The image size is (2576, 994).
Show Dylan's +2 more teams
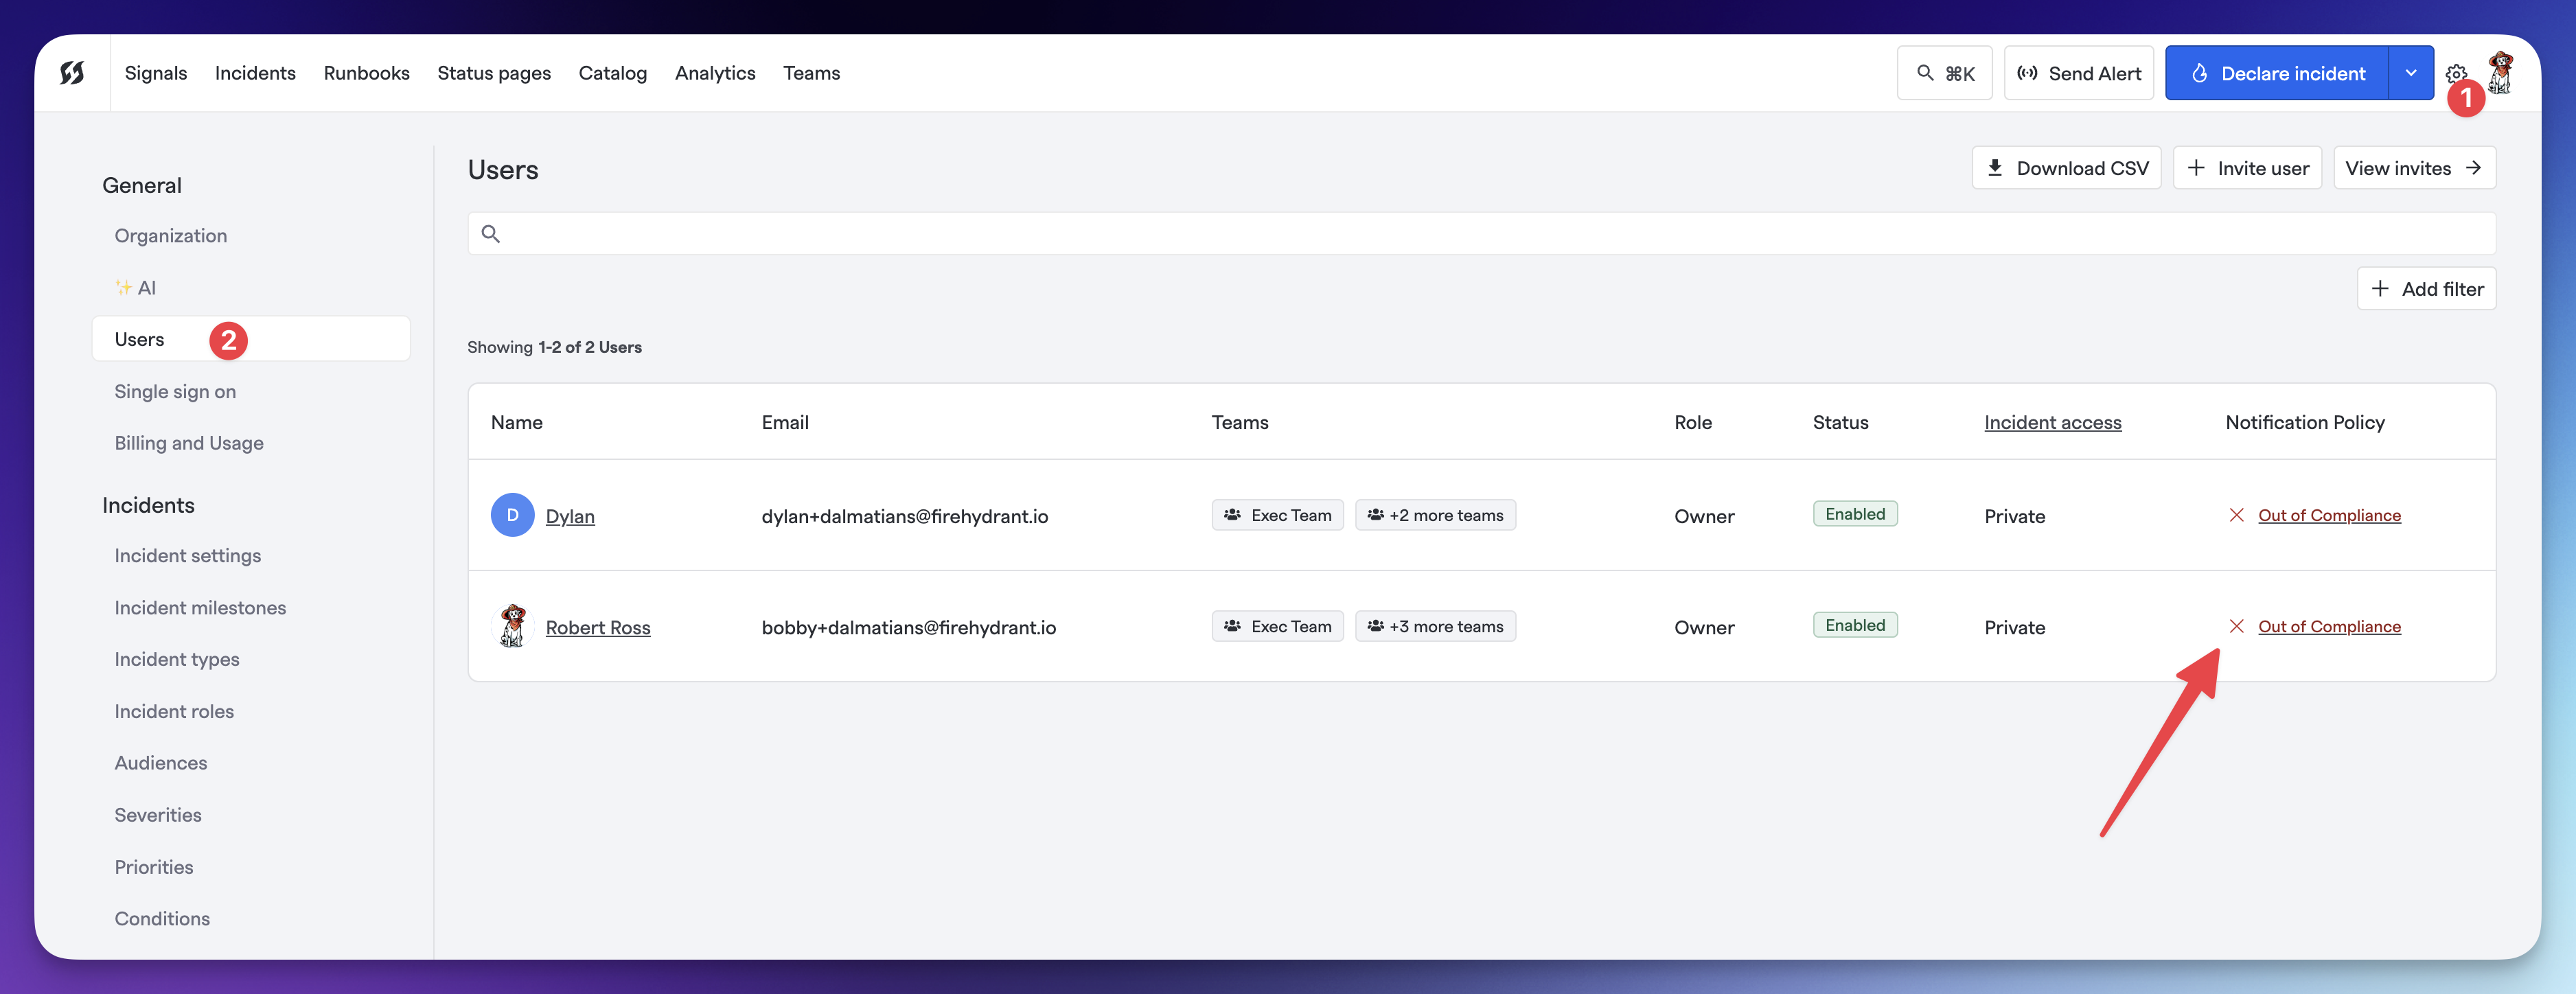click(x=1435, y=515)
